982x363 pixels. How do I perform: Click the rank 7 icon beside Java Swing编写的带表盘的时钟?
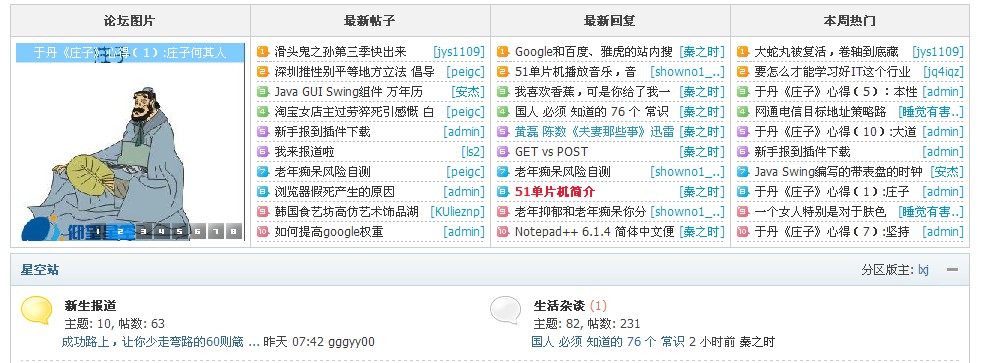(743, 172)
